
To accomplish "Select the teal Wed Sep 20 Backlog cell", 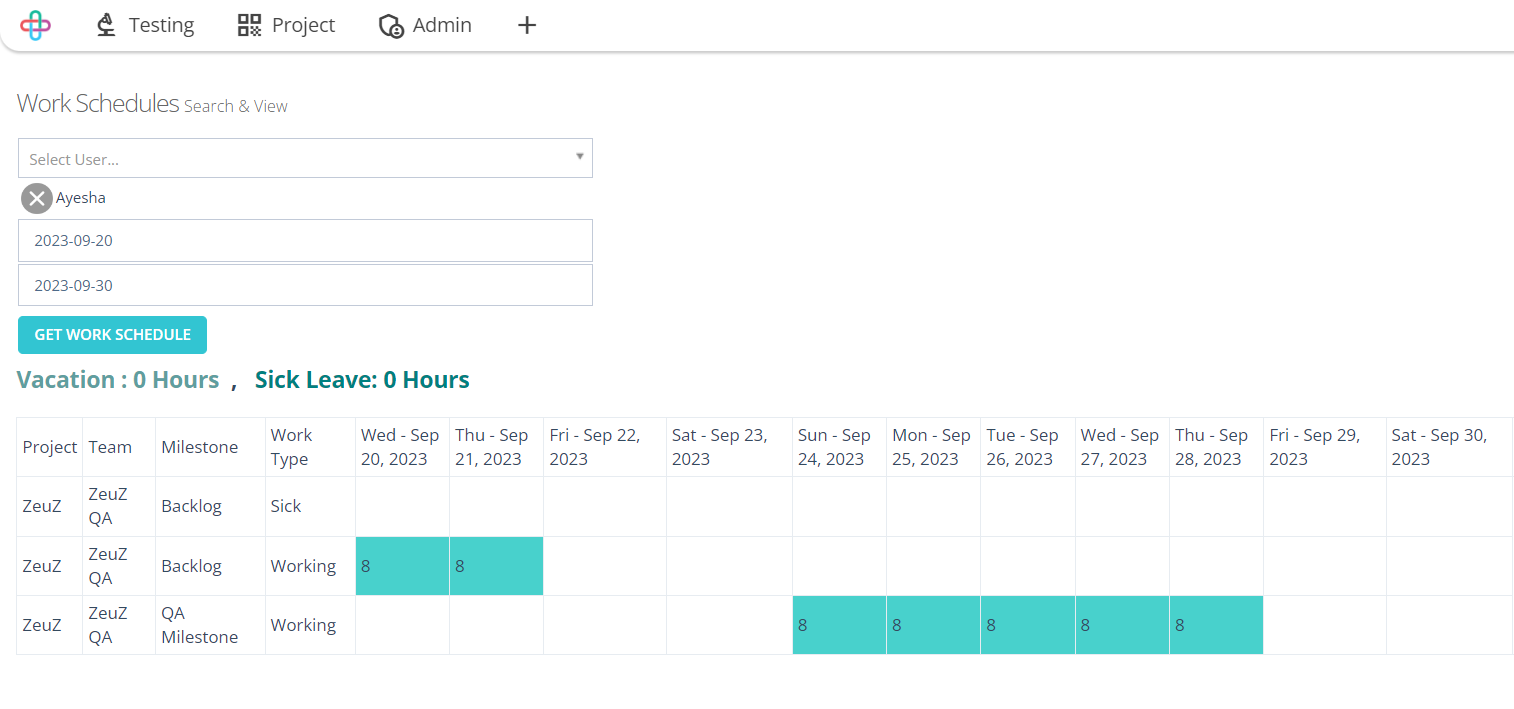I will click(402, 566).
